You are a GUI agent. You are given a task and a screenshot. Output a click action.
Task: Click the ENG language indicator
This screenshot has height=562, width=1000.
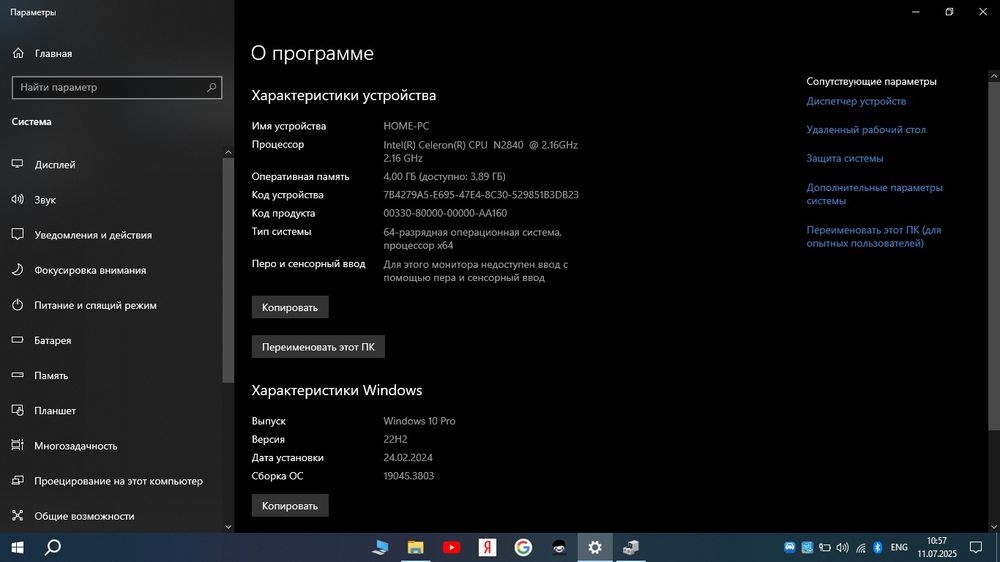pyautogui.click(x=899, y=547)
